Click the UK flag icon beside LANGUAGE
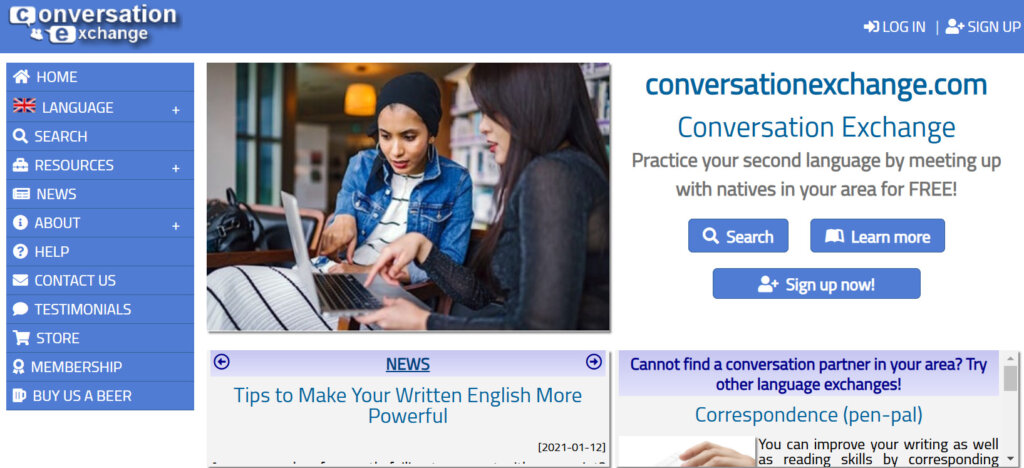The width and height of the screenshot is (1024, 468). pos(24,106)
